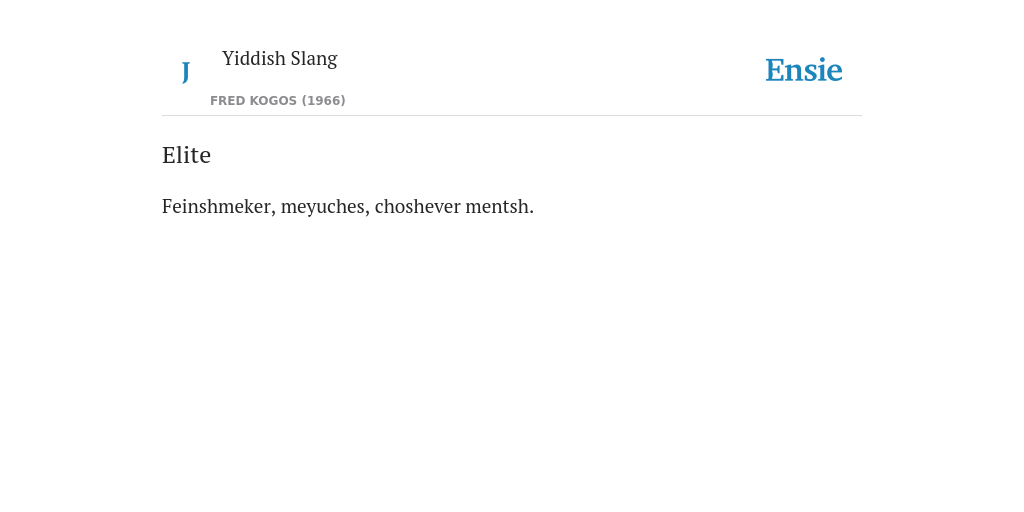This screenshot has width=1024, height=512.
Task: Click the name KOGOS in the author line
Action: [273, 101]
